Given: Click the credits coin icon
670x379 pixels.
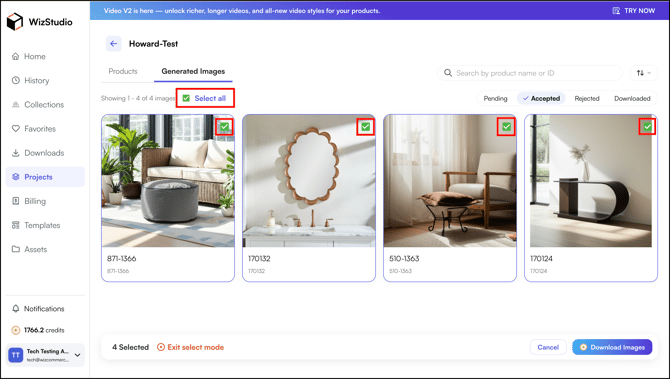Looking at the screenshot, I should tap(16, 330).
